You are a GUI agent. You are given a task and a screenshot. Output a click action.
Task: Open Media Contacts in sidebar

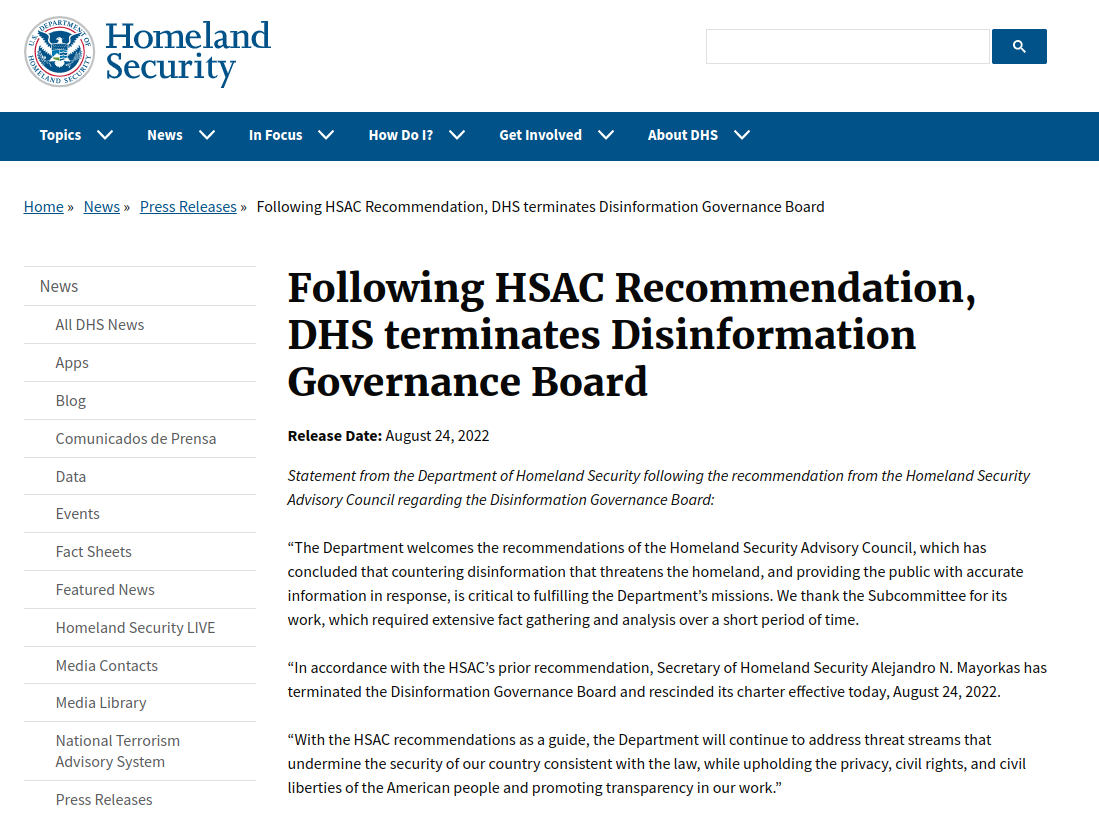click(x=139, y=665)
